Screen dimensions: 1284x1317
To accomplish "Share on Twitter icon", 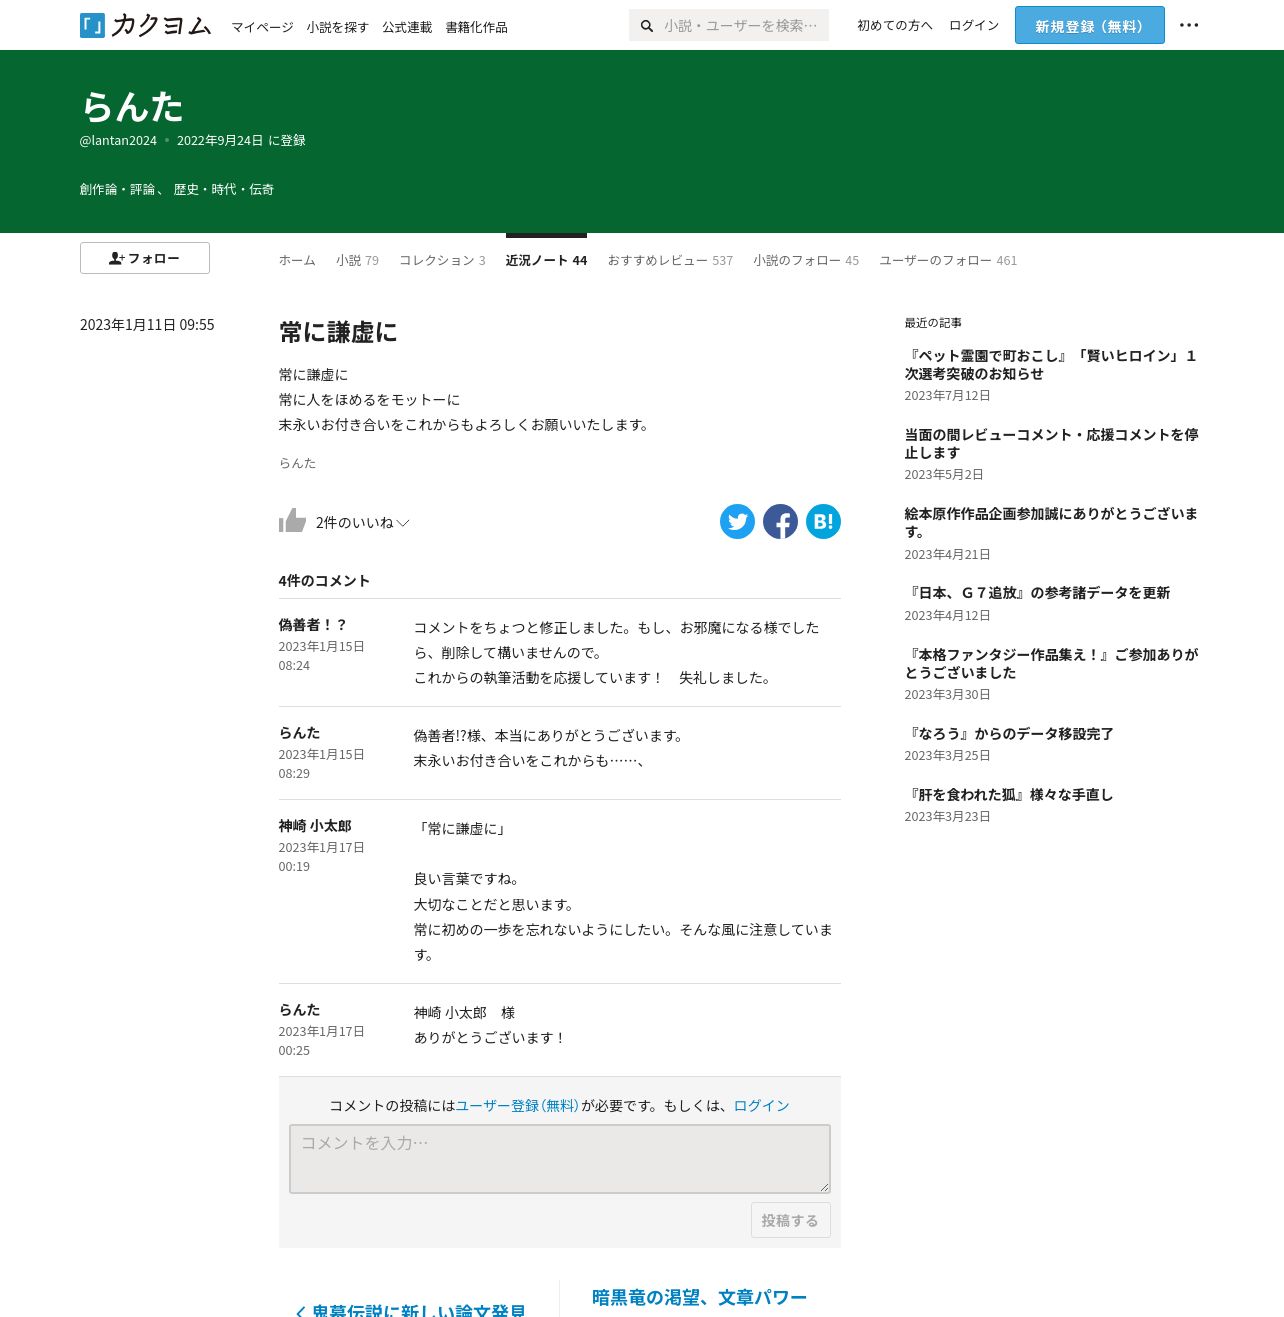I will [x=738, y=521].
